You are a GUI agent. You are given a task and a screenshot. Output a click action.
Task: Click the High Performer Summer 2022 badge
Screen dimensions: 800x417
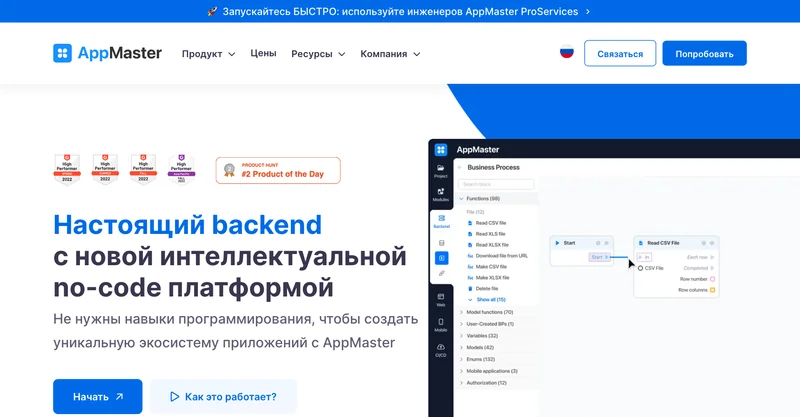[x=105, y=169]
